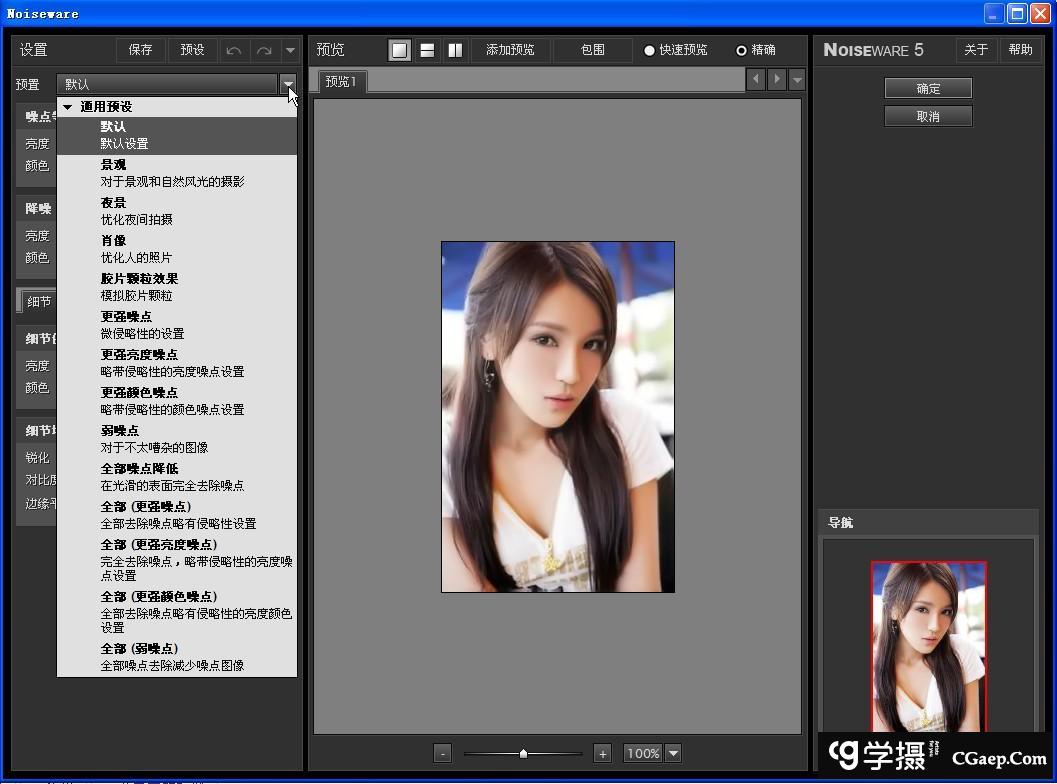Select the horizontal split preview icon
The height and width of the screenshot is (784, 1057).
click(427, 49)
